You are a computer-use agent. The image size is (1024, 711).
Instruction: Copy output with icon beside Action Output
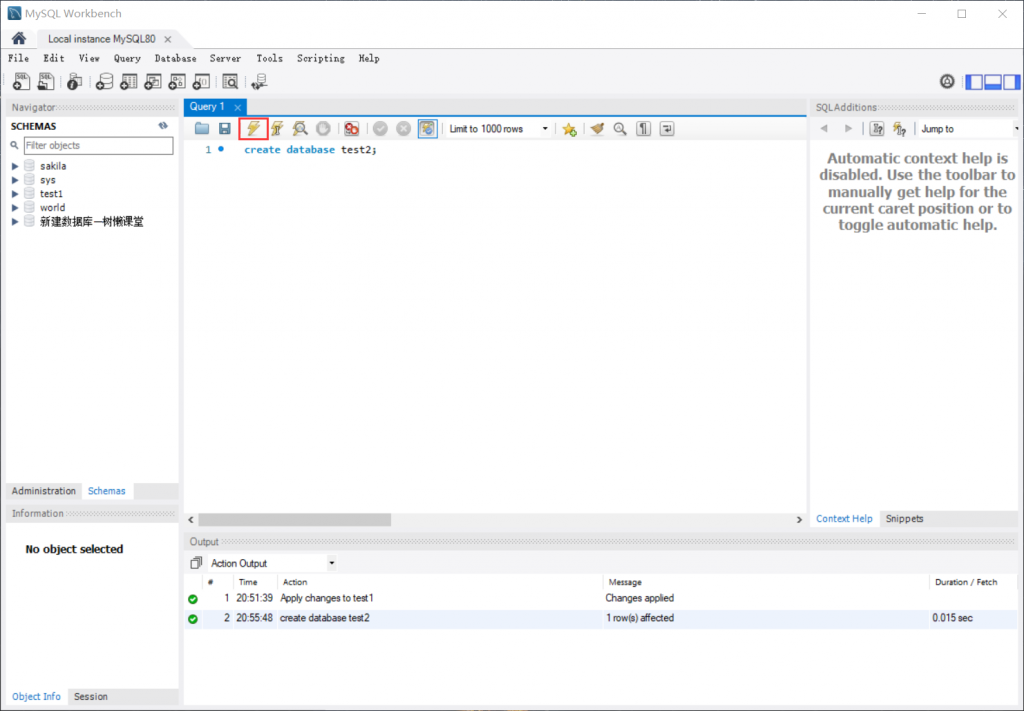(196, 563)
